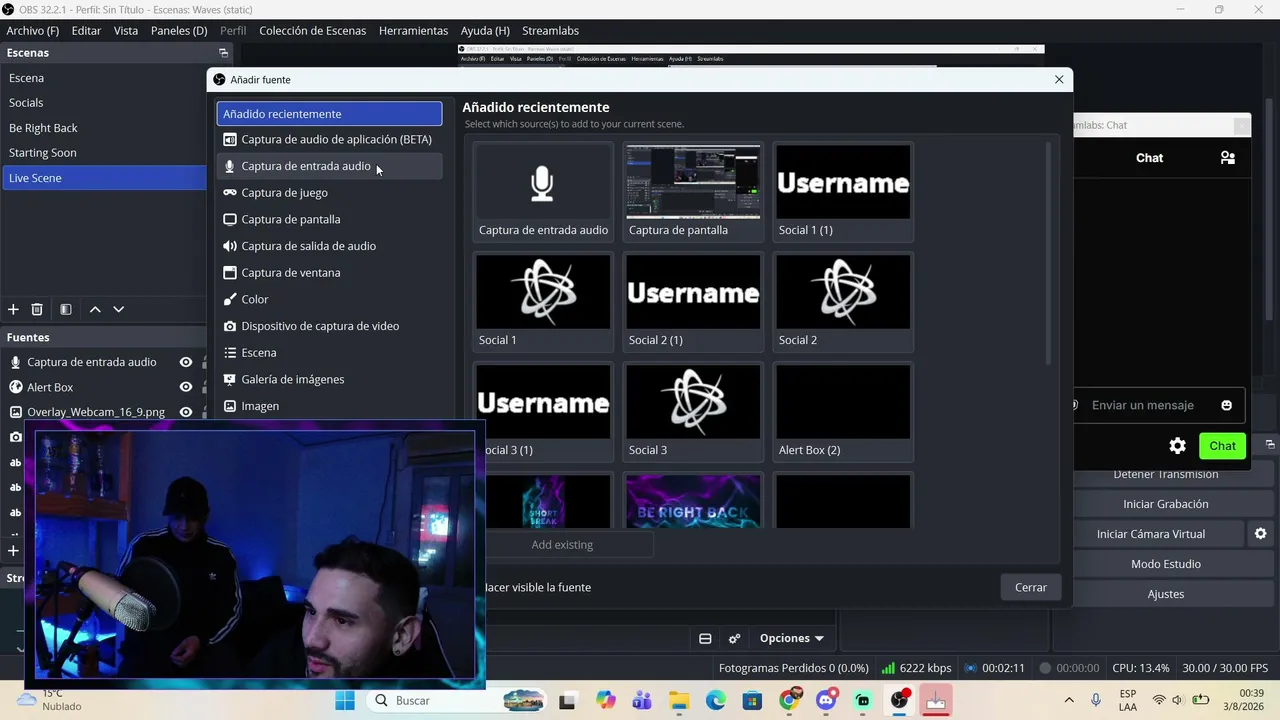The image size is (1280, 720).
Task: Open the Colección de Escenas menu
Action: click(x=313, y=31)
